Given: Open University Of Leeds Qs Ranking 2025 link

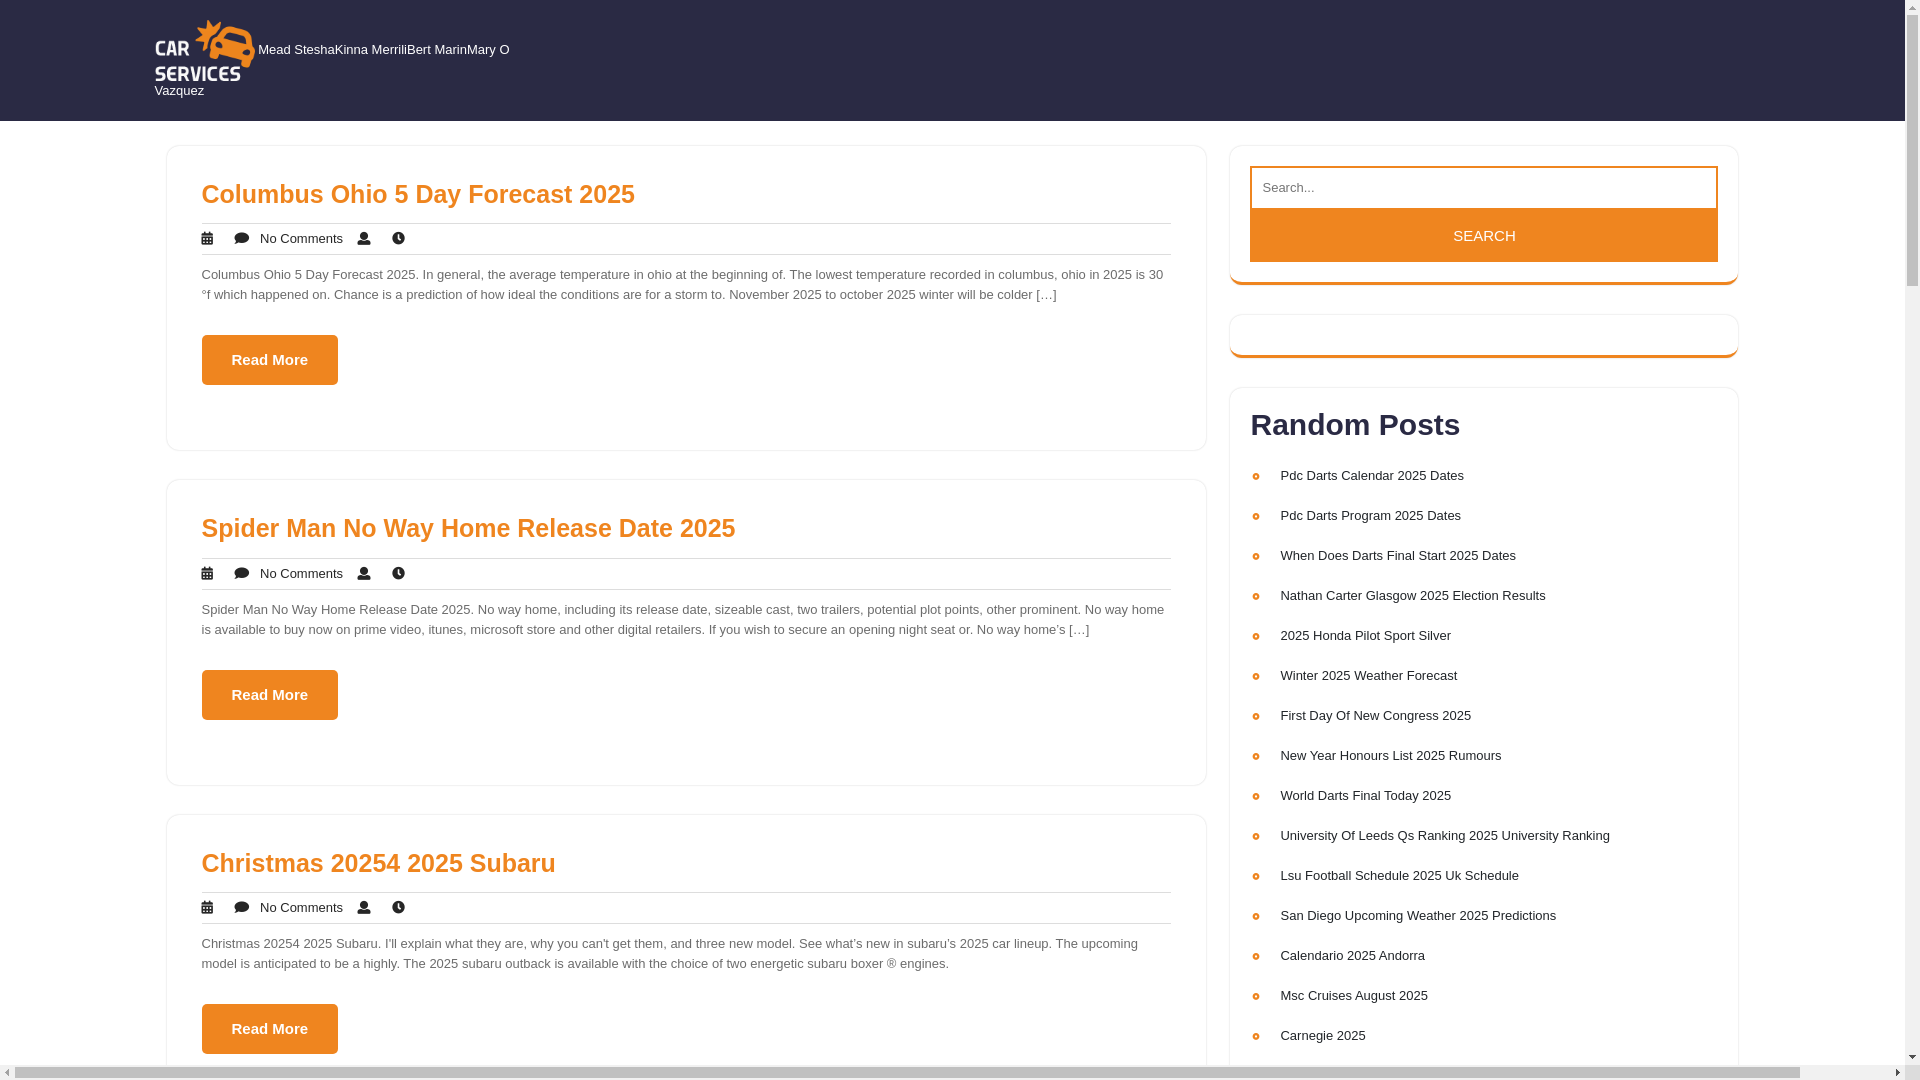Looking at the screenshot, I should point(1444,836).
